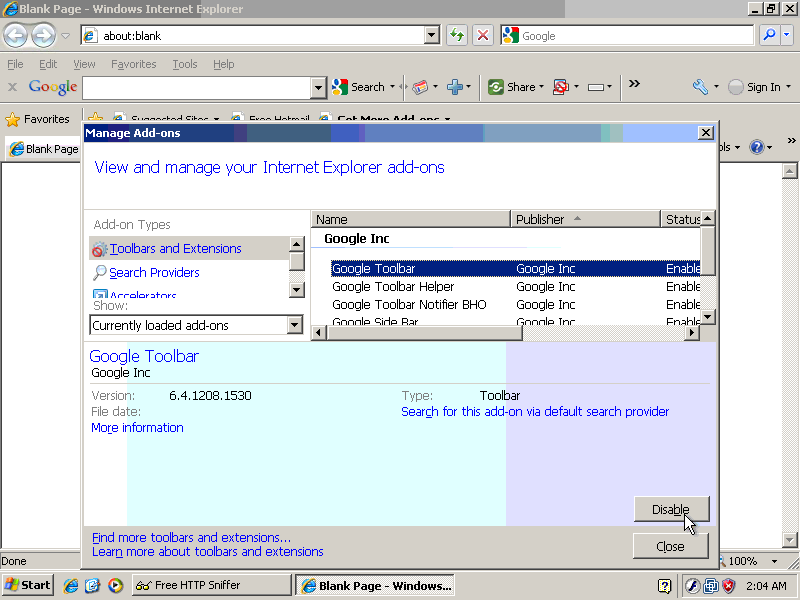Screen dimensions: 800x600
Task: Close the Manage Add-ons dialog with X
Action: pyautogui.click(x=706, y=133)
